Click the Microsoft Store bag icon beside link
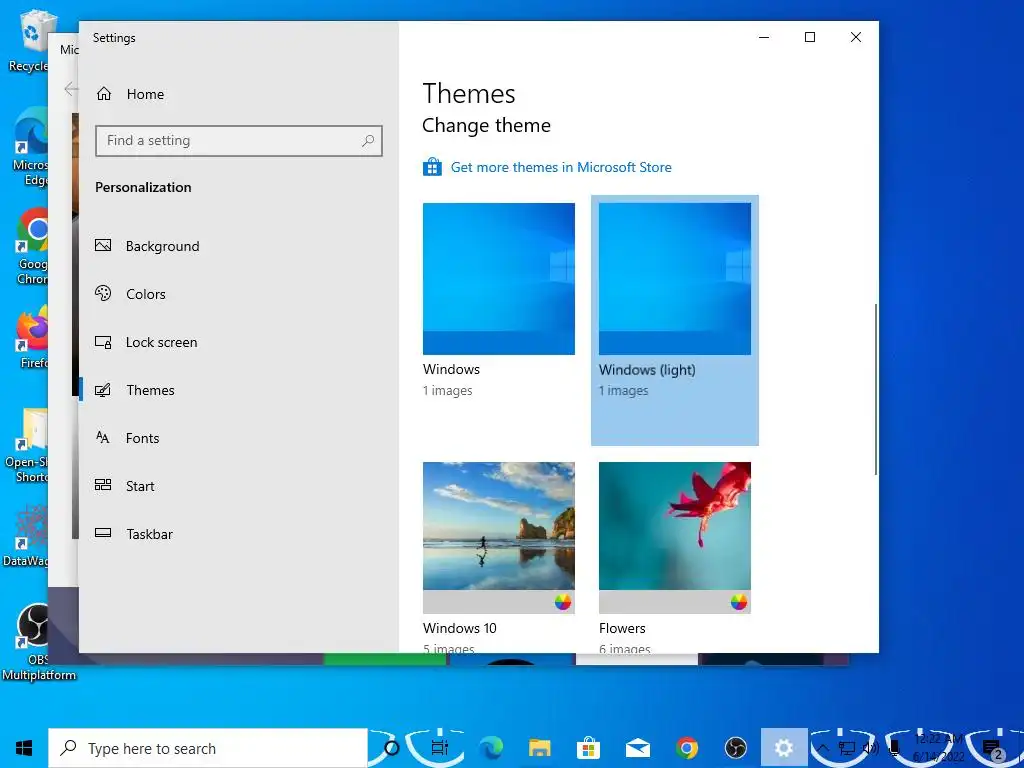This screenshot has width=1024, height=768. [x=432, y=167]
